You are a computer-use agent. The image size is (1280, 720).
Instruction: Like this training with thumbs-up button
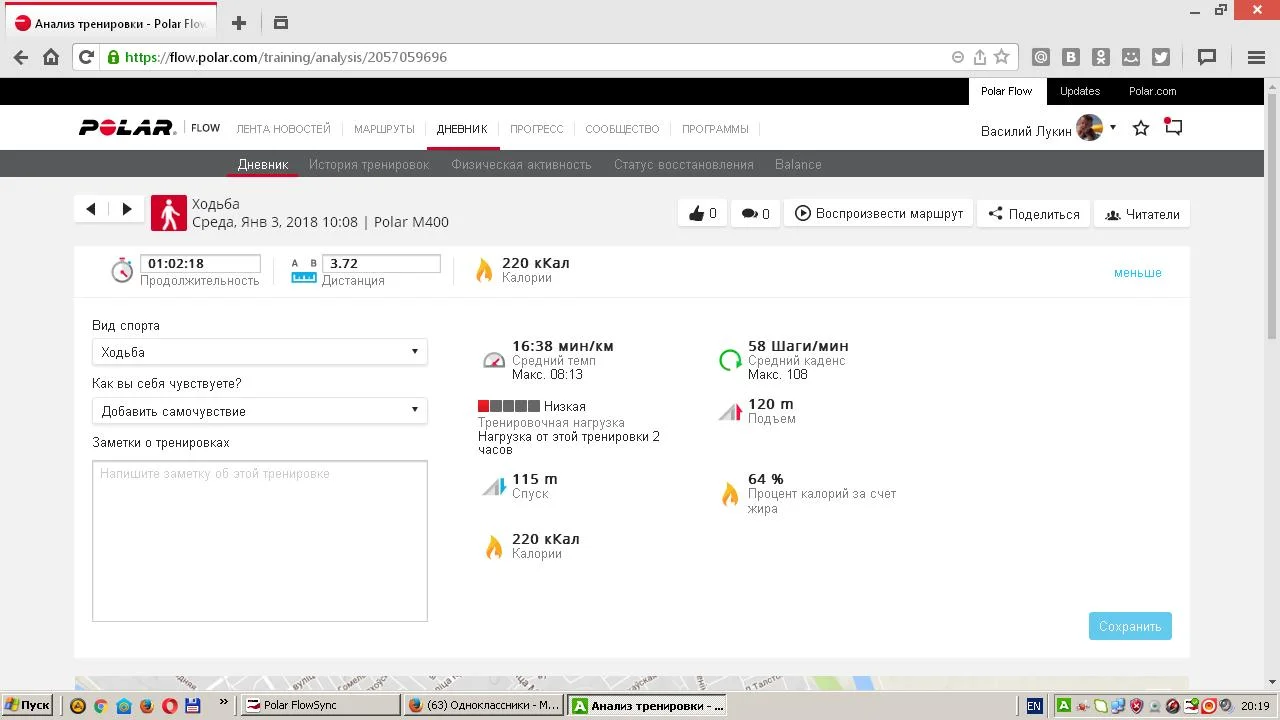tap(703, 213)
